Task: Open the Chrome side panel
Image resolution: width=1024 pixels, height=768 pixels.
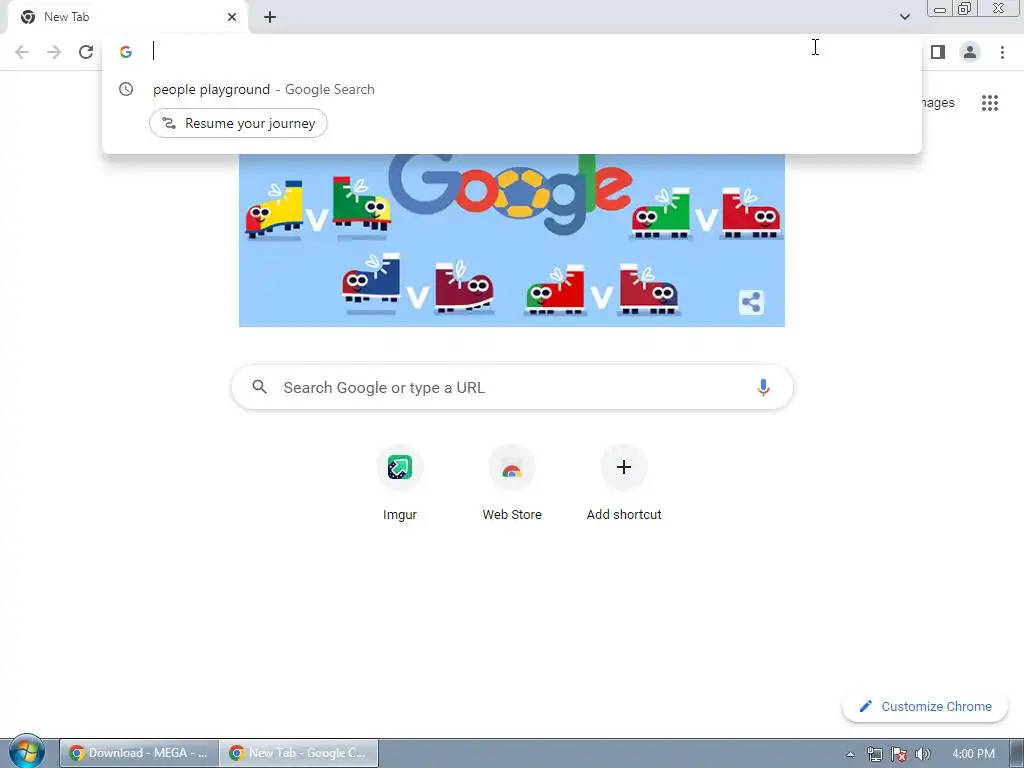Action: pos(938,52)
